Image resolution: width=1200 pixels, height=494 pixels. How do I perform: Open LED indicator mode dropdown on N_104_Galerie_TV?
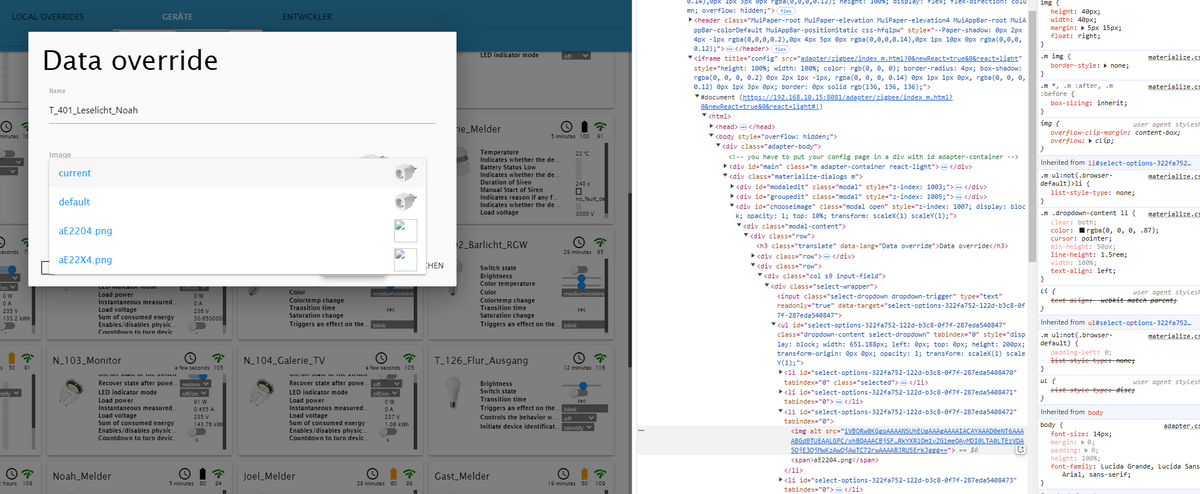tap(384, 392)
